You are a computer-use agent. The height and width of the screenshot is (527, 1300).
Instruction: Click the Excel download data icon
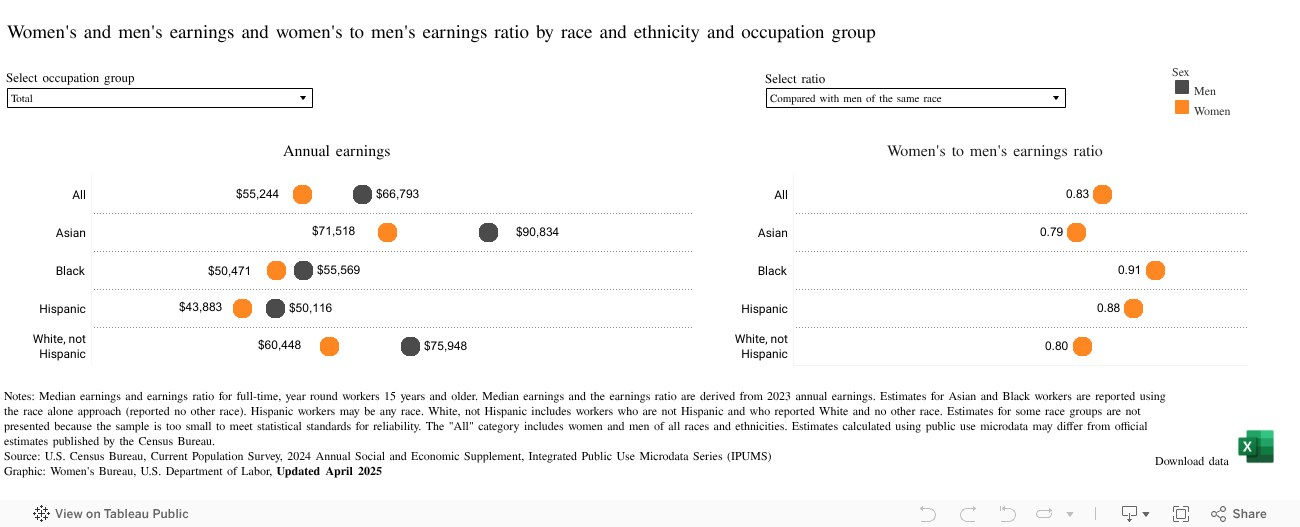point(1255,446)
